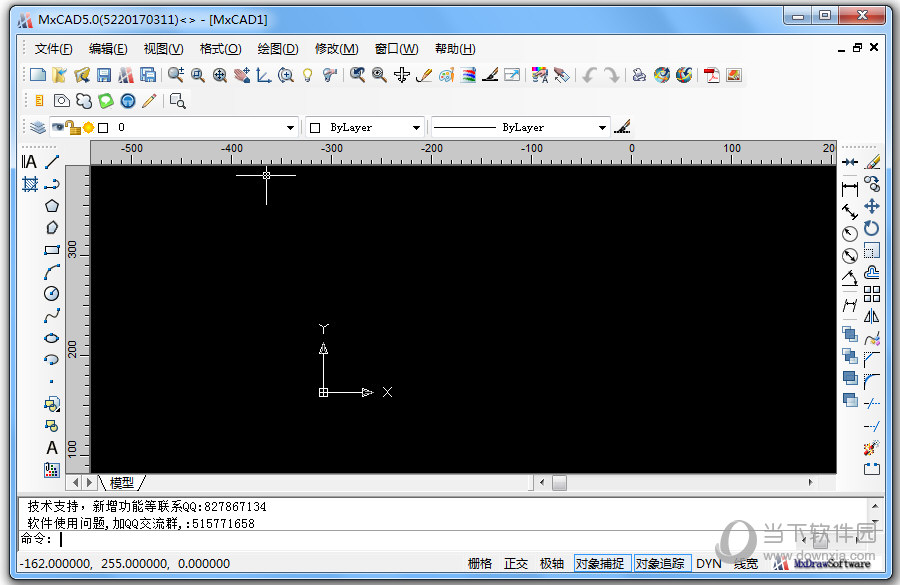Click the Undo arrow icon
Viewport: 900px width, 585px height.
[589, 75]
